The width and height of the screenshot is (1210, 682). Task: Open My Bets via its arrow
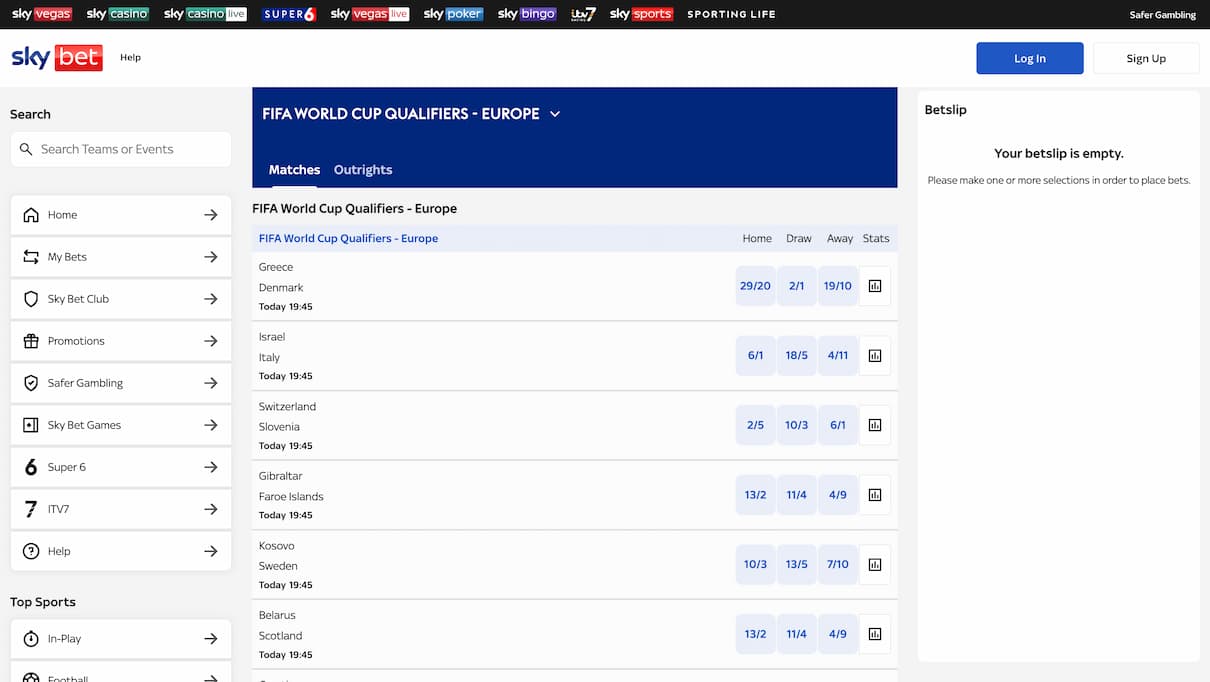(x=211, y=257)
